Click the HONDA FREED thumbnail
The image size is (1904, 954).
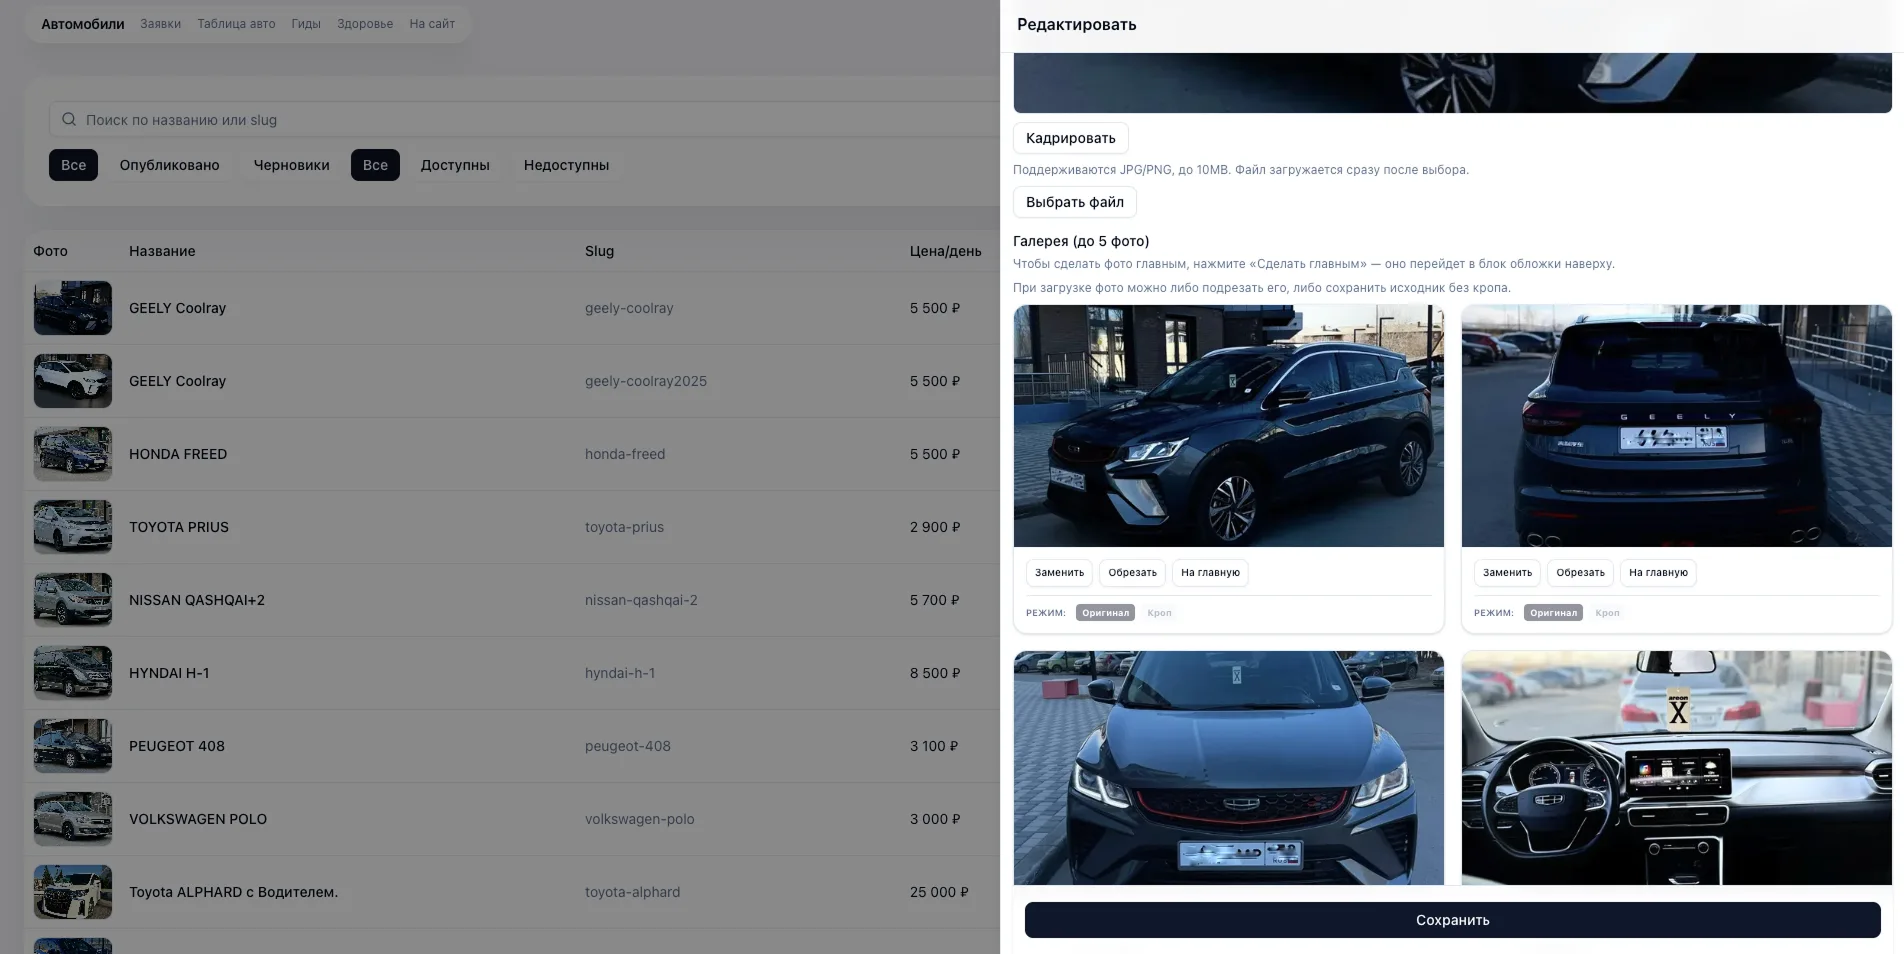73,454
